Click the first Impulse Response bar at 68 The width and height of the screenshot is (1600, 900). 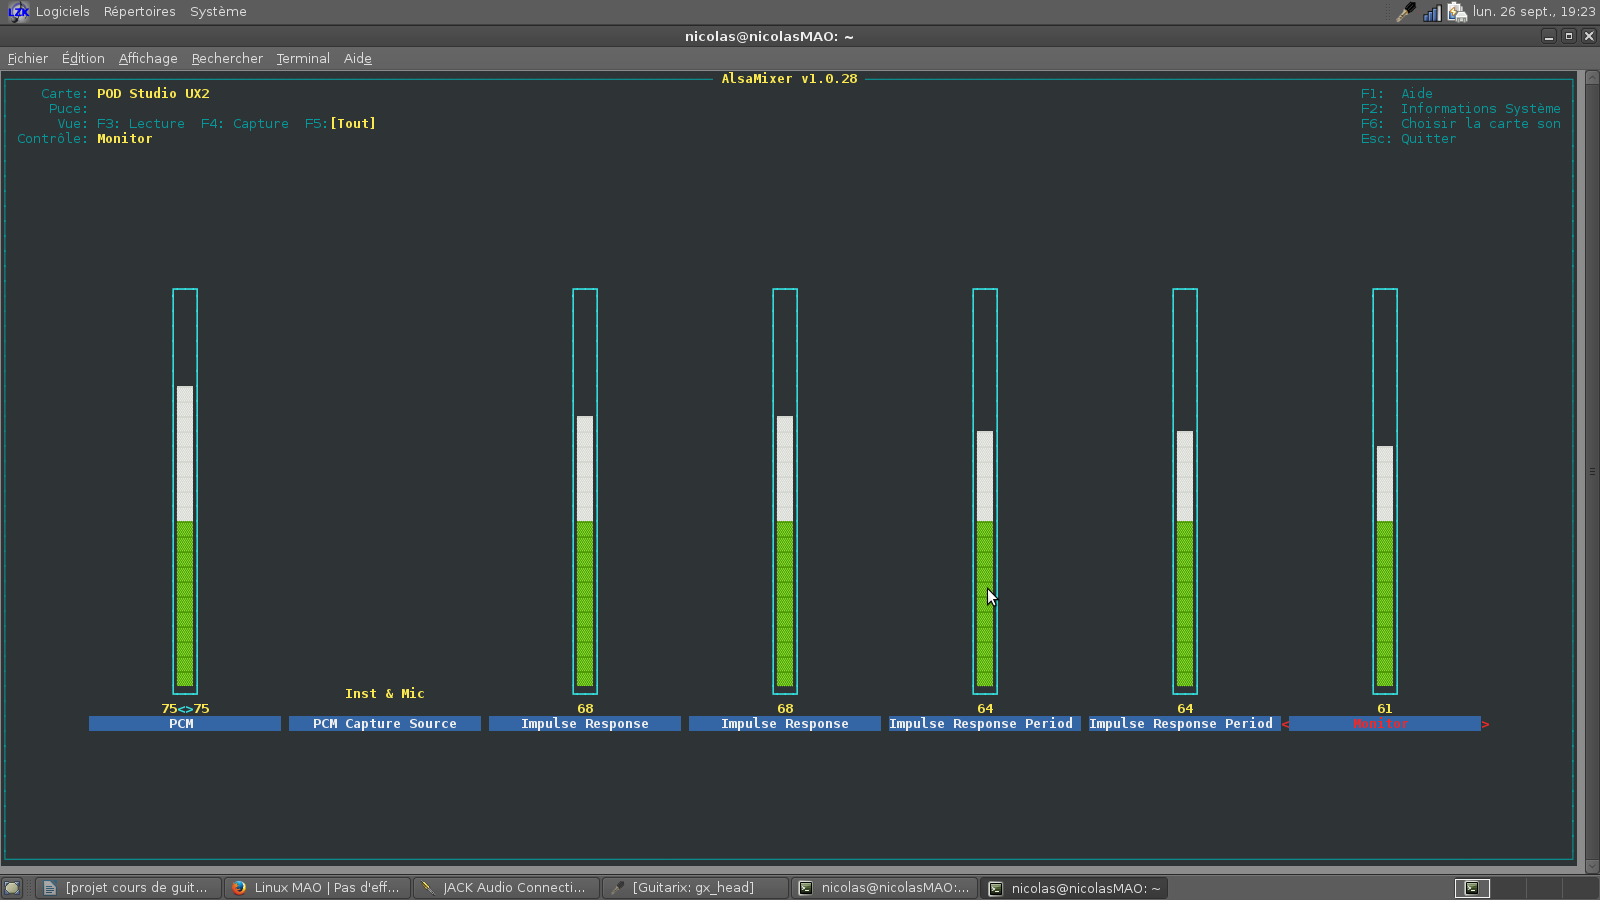(585, 491)
